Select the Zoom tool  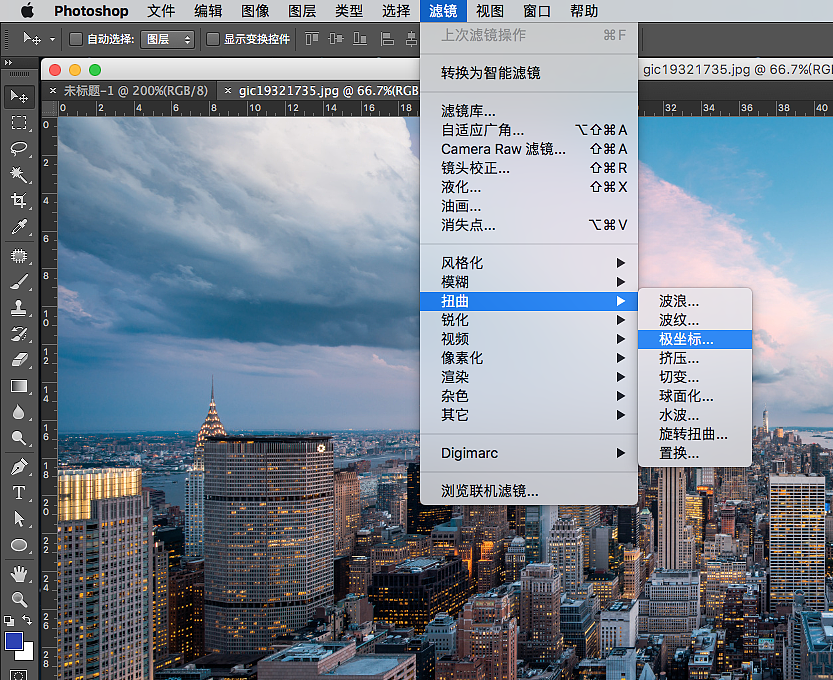(19, 600)
